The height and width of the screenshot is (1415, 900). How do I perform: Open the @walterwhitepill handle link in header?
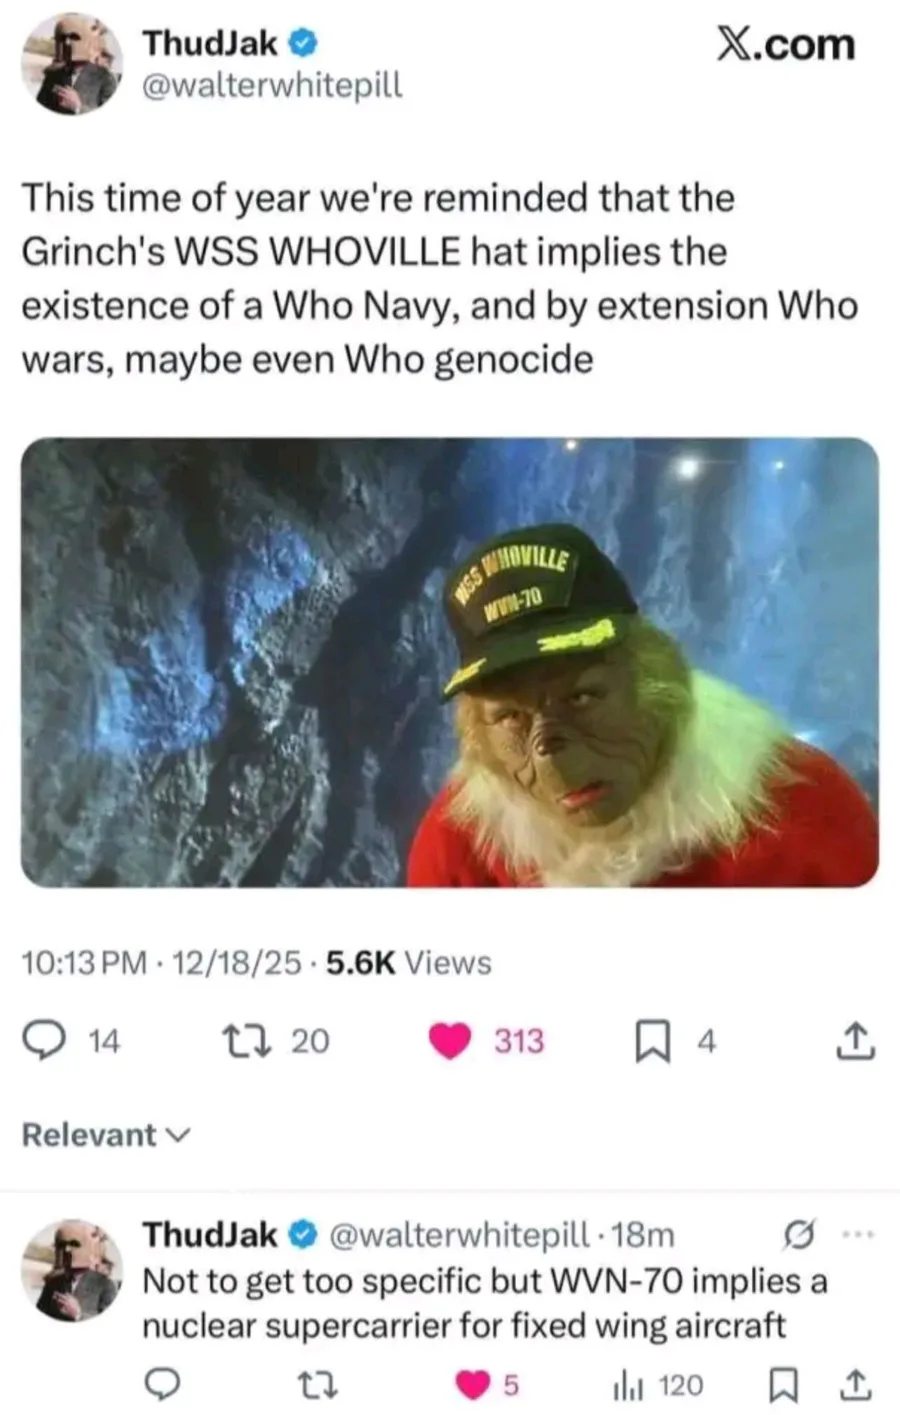point(273,86)
